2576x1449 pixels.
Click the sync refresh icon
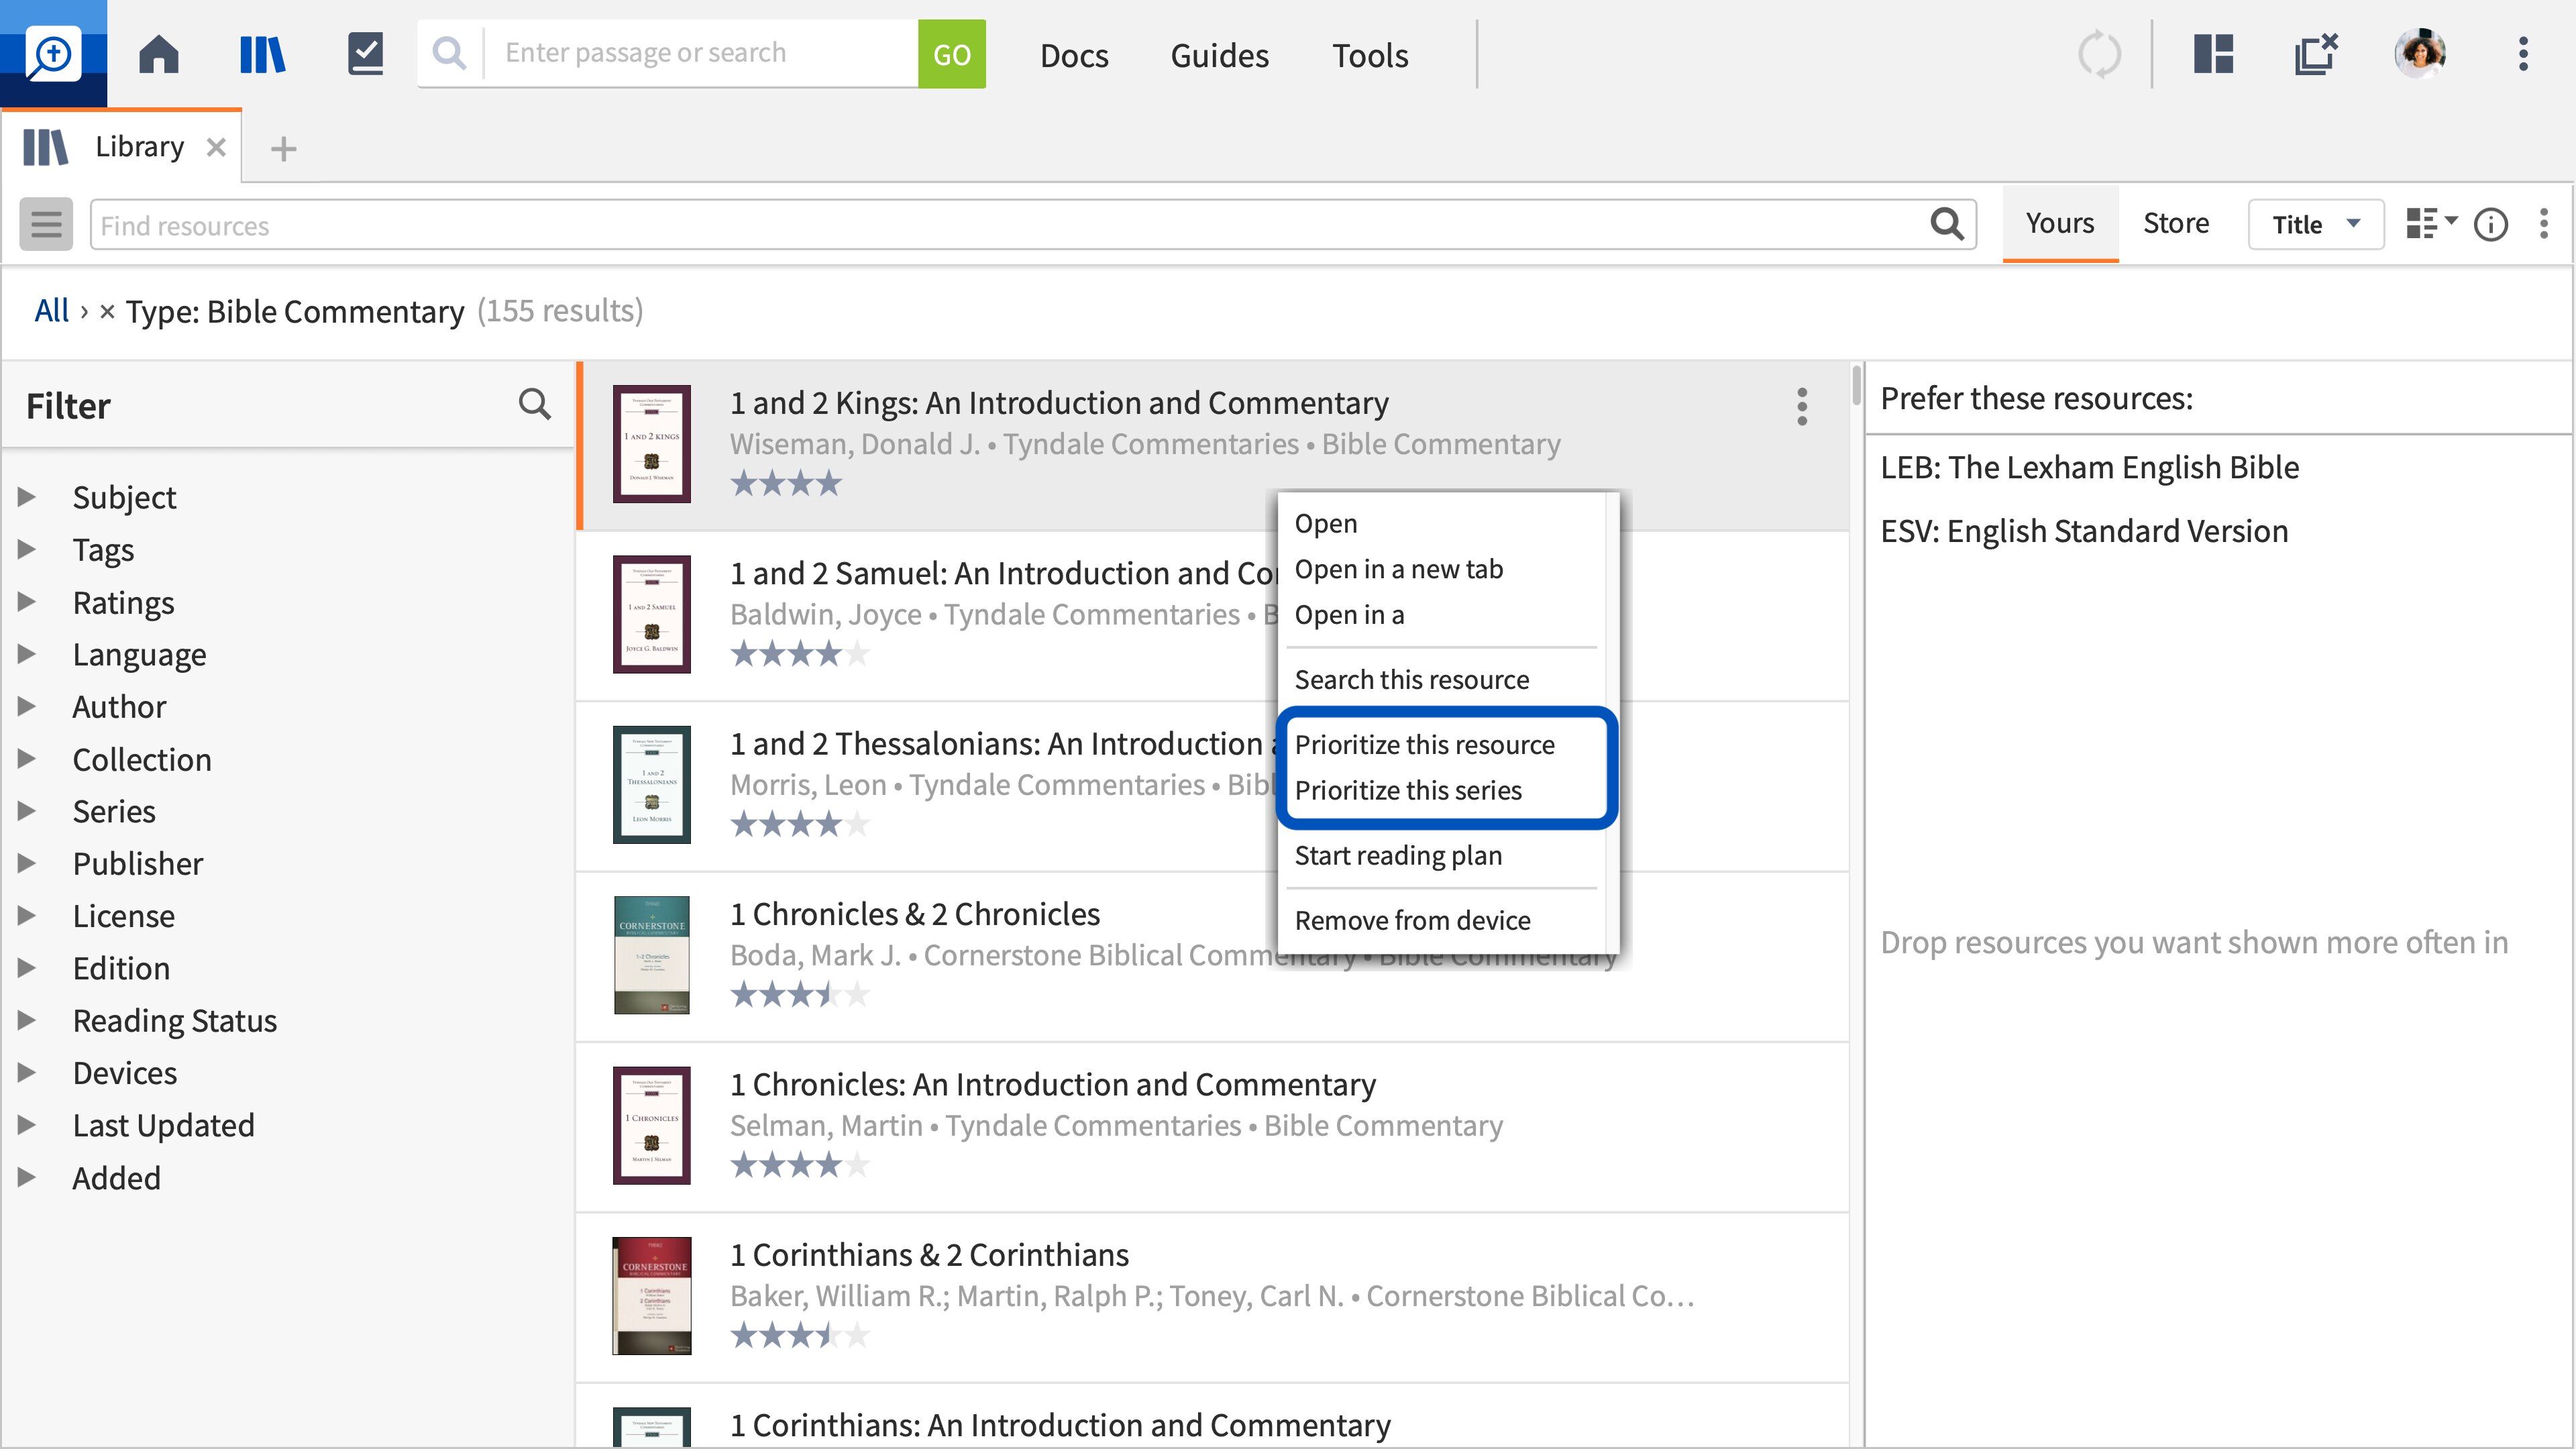coord(2099,54)
